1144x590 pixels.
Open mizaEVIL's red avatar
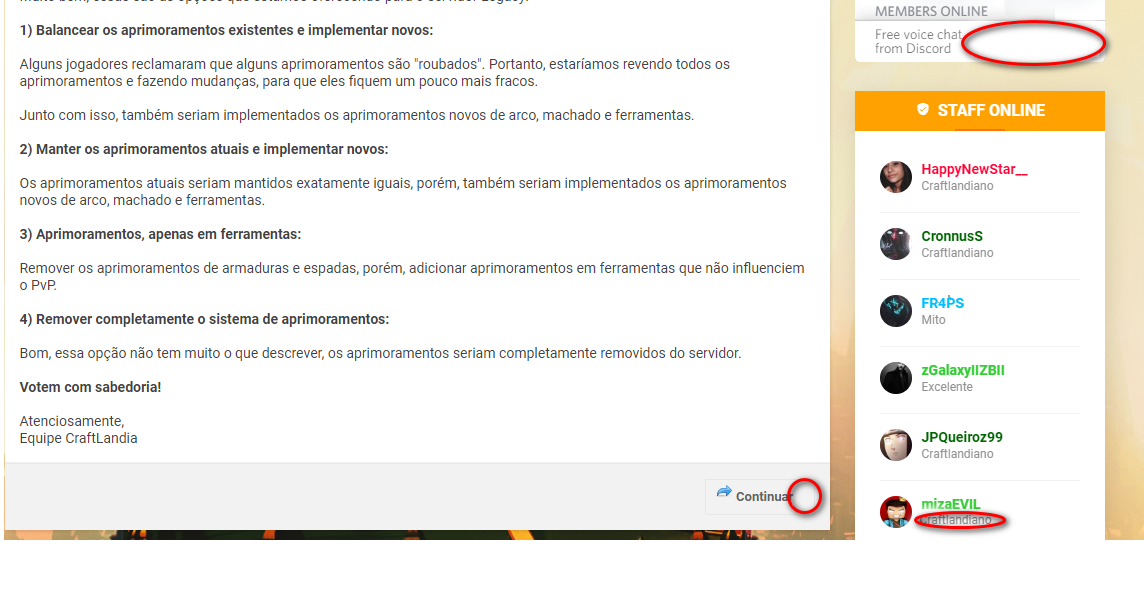(895, 511)
